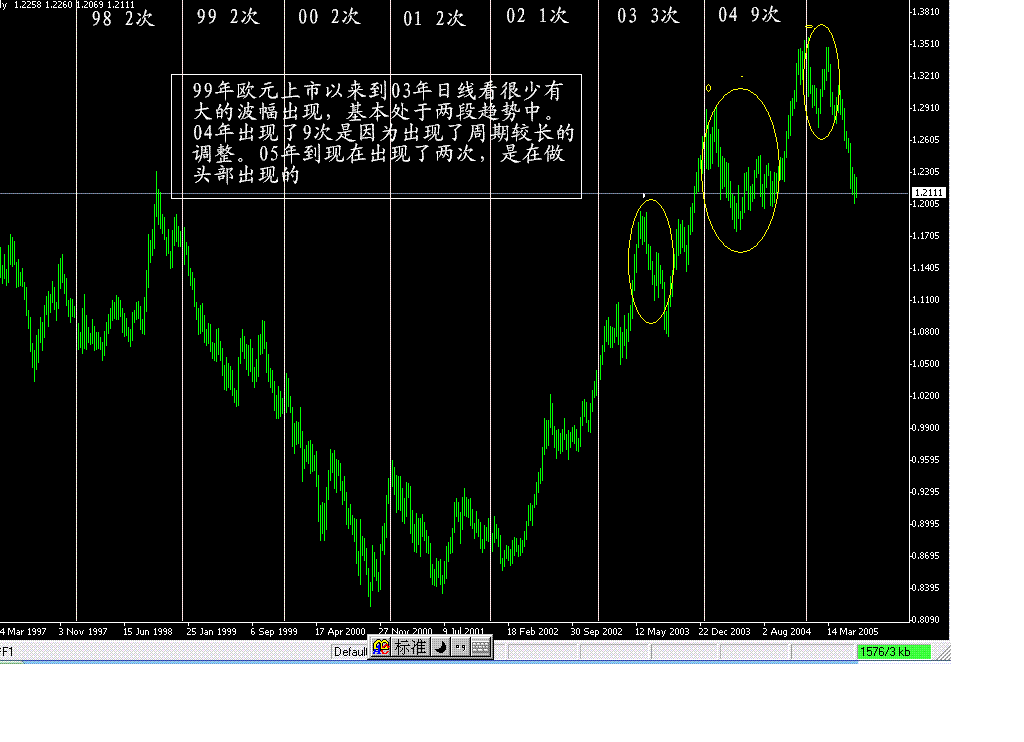Toggle the IME punctuation mode icon
This screenshot has height=742, width=1024.
pos(460,647)
